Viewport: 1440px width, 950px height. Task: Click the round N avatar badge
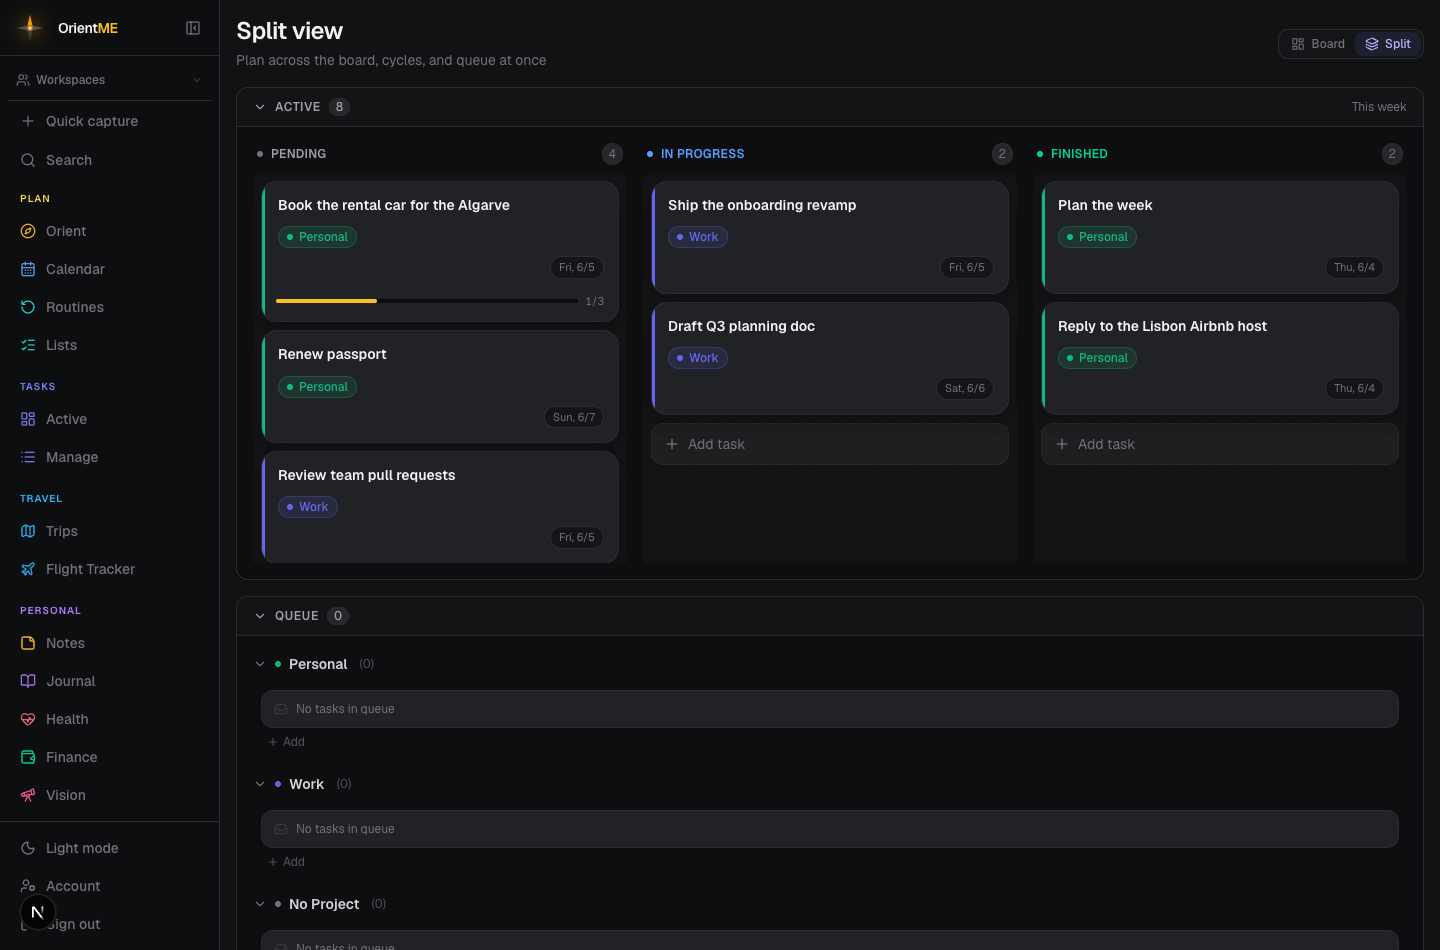tap(38, 912)
